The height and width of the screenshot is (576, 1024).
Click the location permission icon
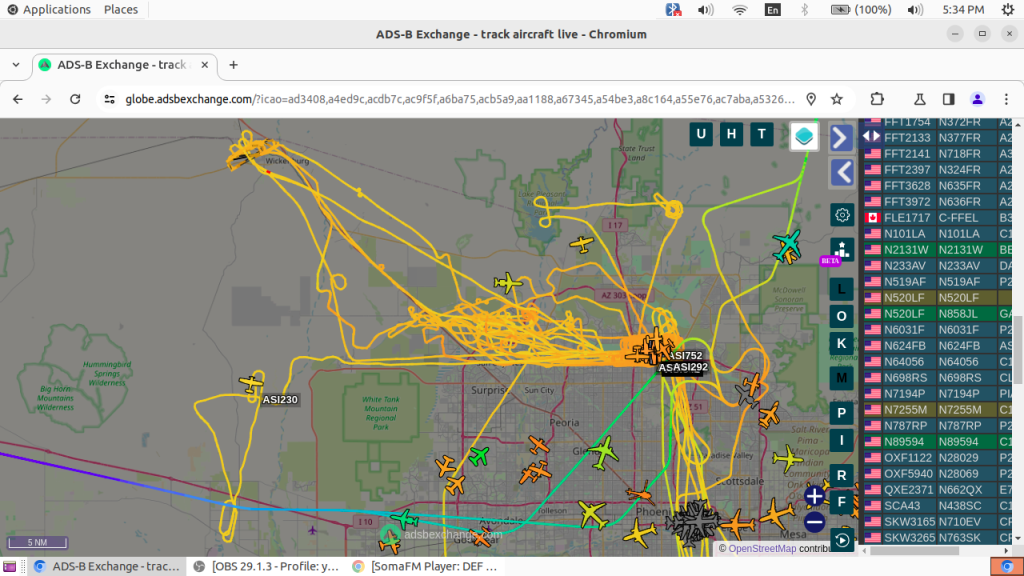point(811,99)
